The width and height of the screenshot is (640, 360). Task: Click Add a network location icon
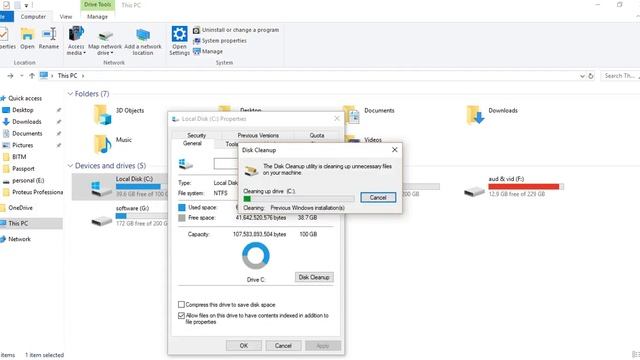(142, 40)
